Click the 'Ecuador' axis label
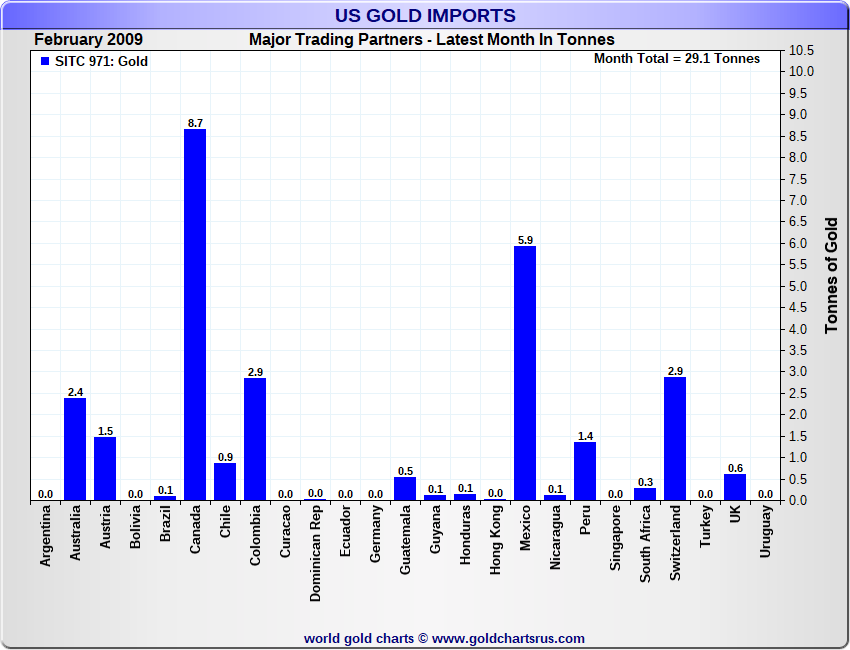850x650 pixels. [345, 530]
